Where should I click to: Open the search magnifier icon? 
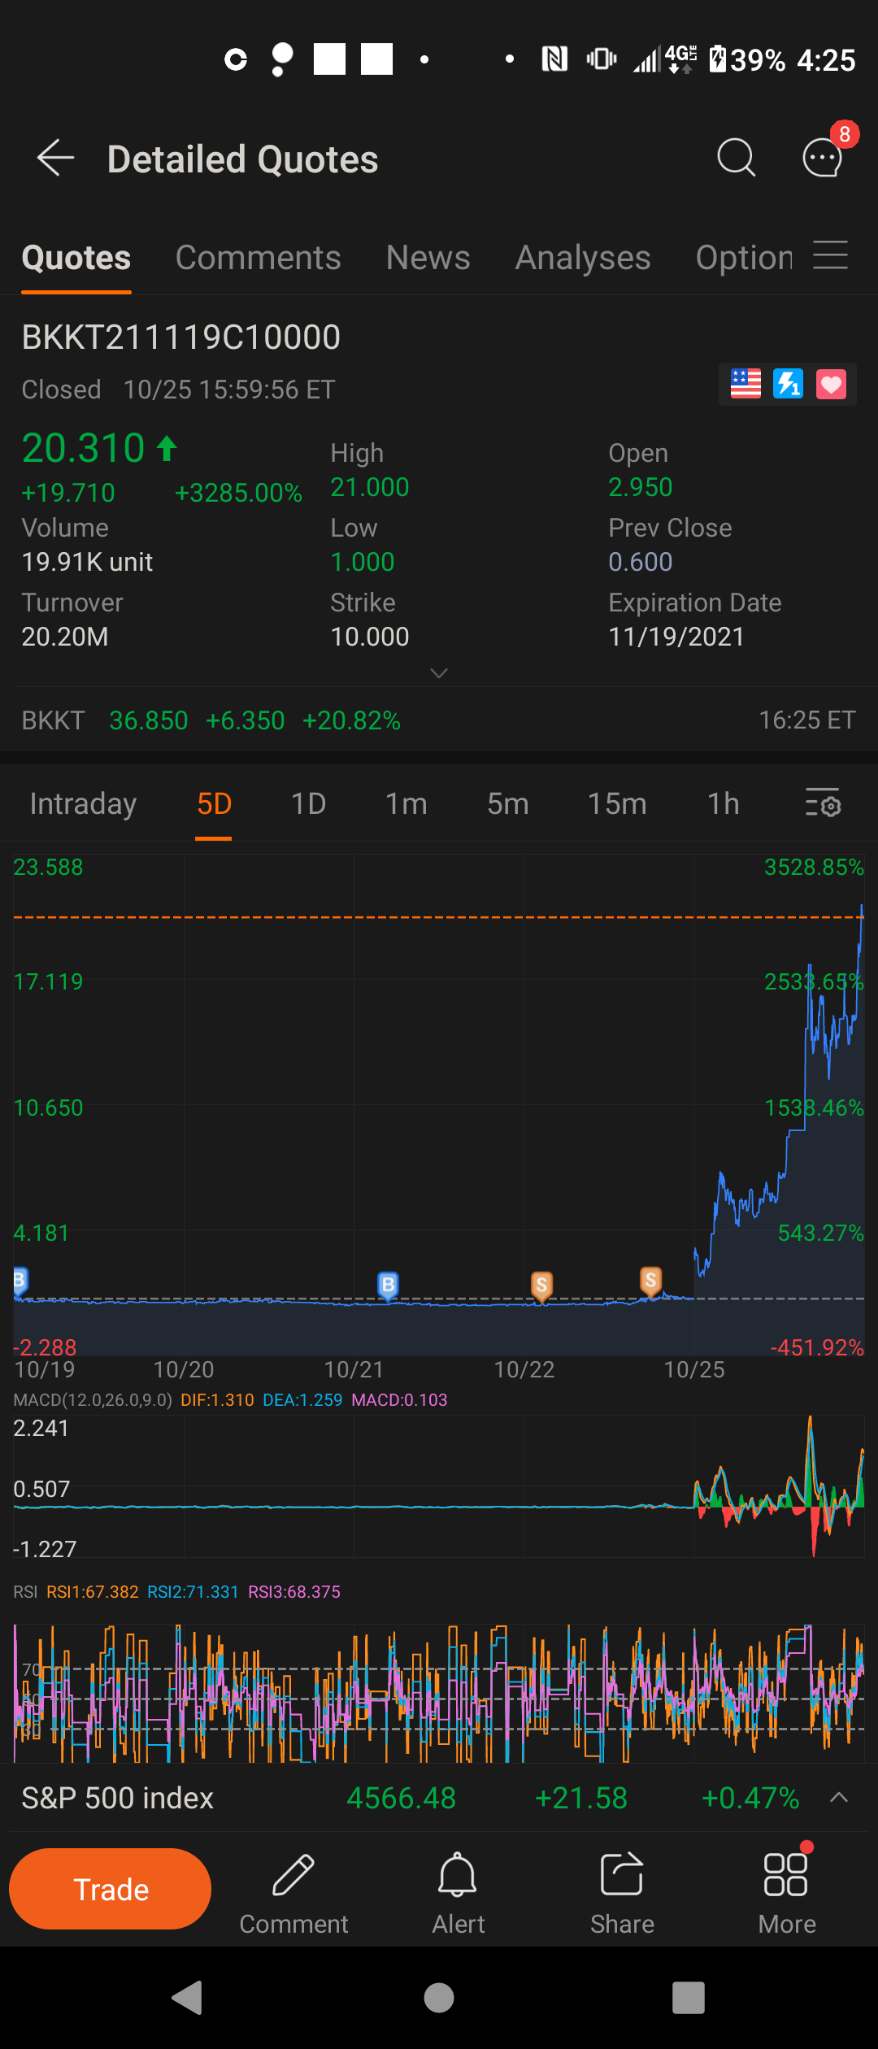[x=736, y=157]
